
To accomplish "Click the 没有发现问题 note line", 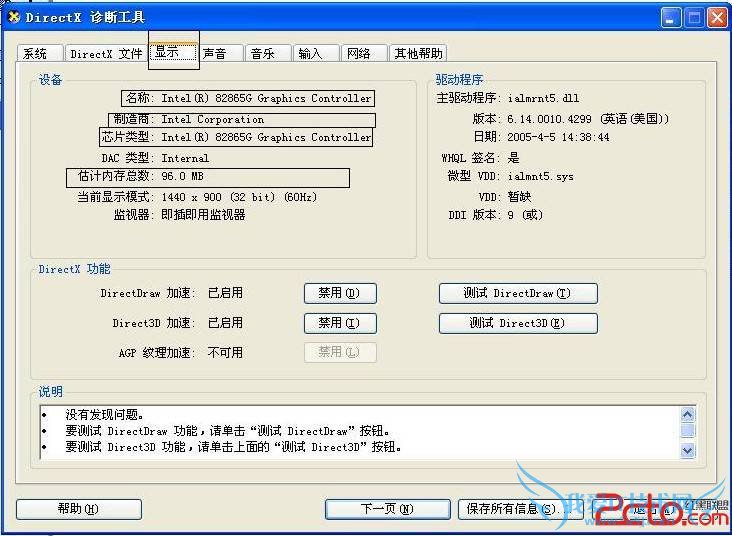I will 105,414.
